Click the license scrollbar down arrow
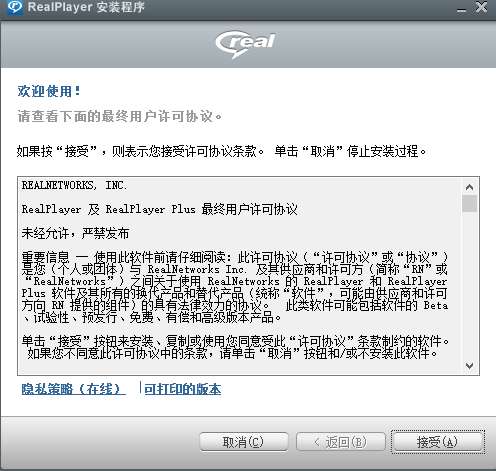 click(x=469, y=366)
